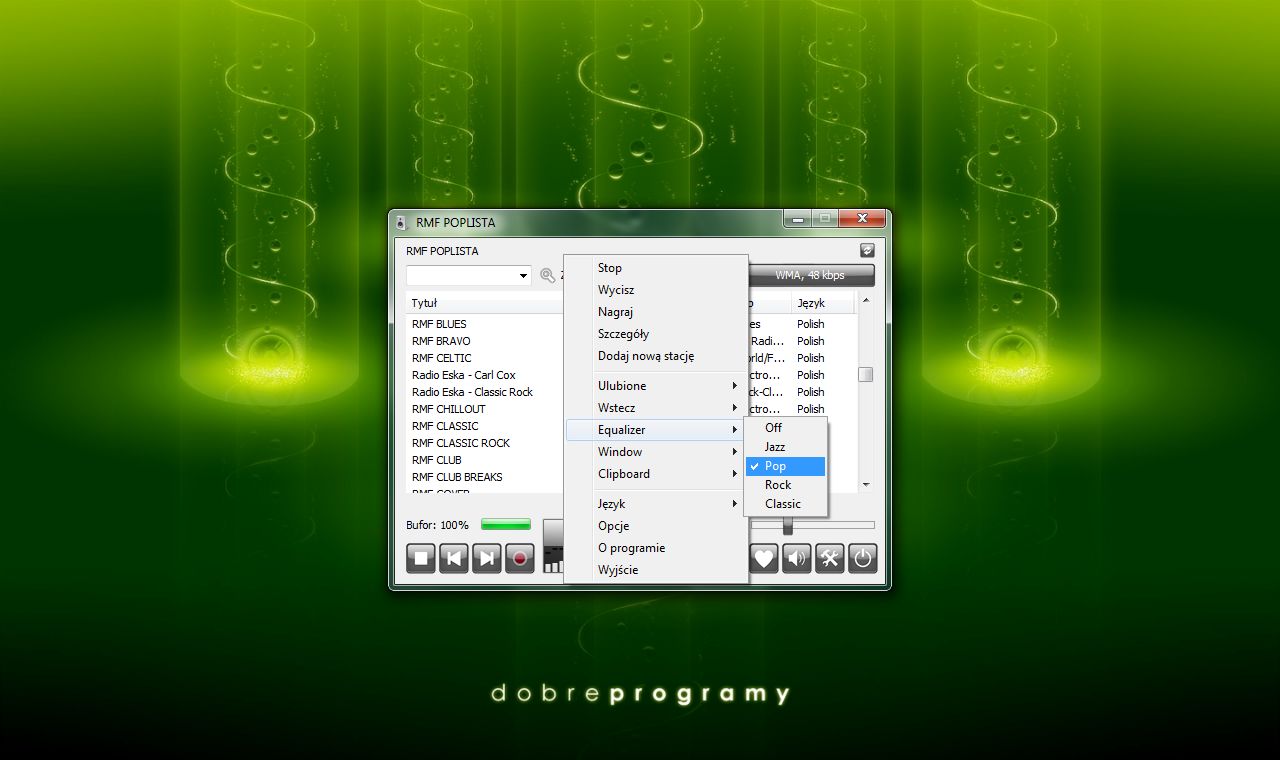Expand the Ulubione submenu
1280x760 pixels.
tap(656, 386)
